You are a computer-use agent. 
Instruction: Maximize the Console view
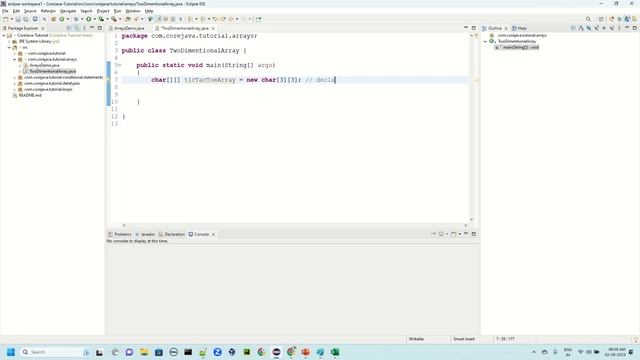pos(473,234)
